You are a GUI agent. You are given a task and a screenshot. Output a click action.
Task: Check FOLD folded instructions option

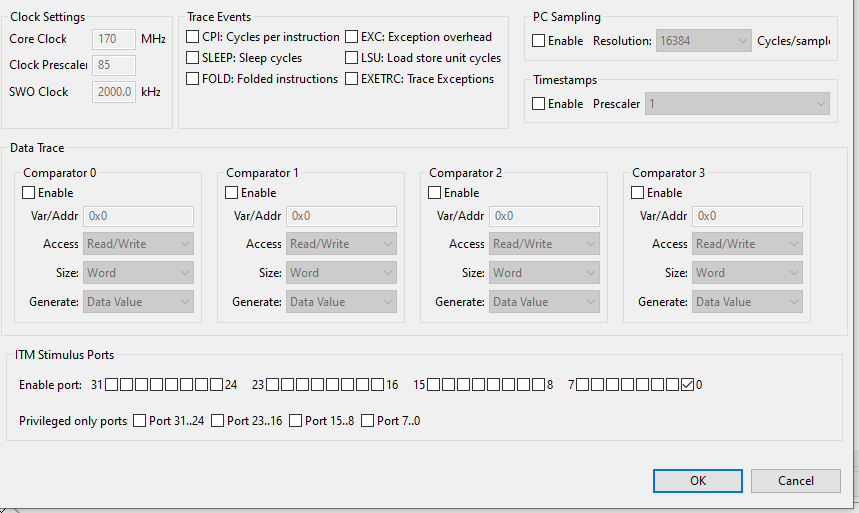pos(193,79)
